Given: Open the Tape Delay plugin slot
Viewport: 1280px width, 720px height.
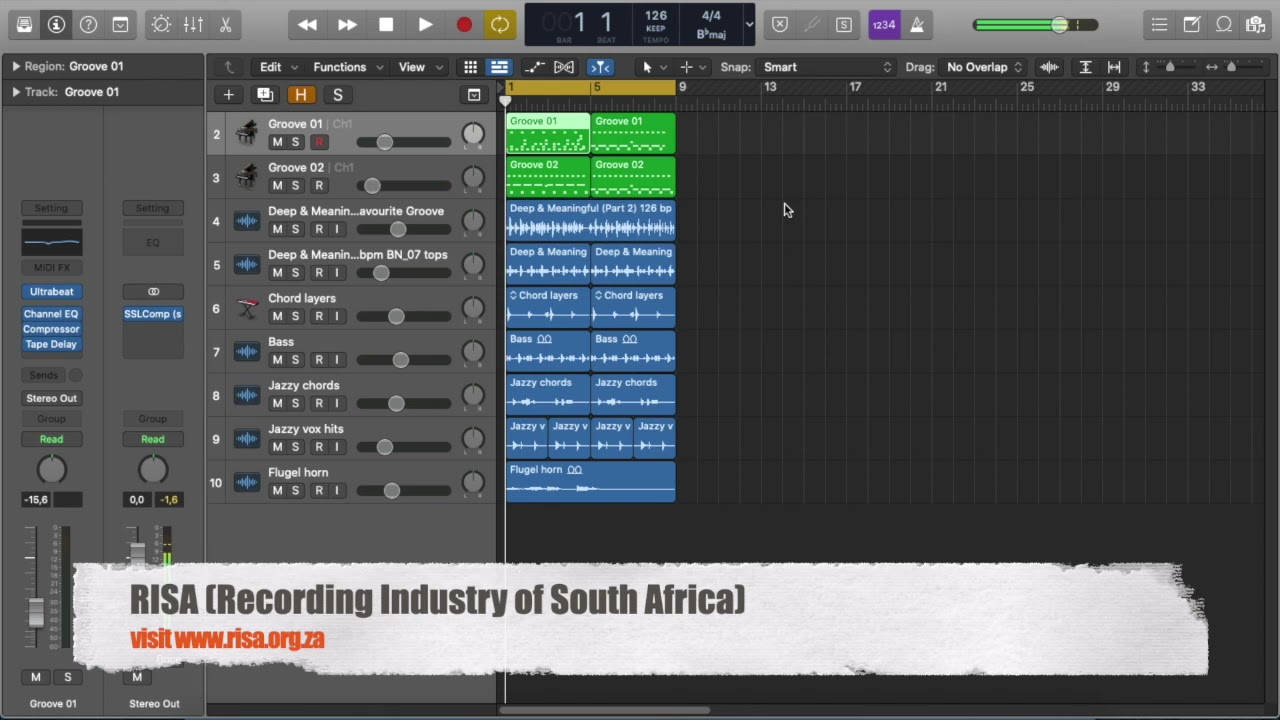Looking at the screenshot, I should (52, 344).
